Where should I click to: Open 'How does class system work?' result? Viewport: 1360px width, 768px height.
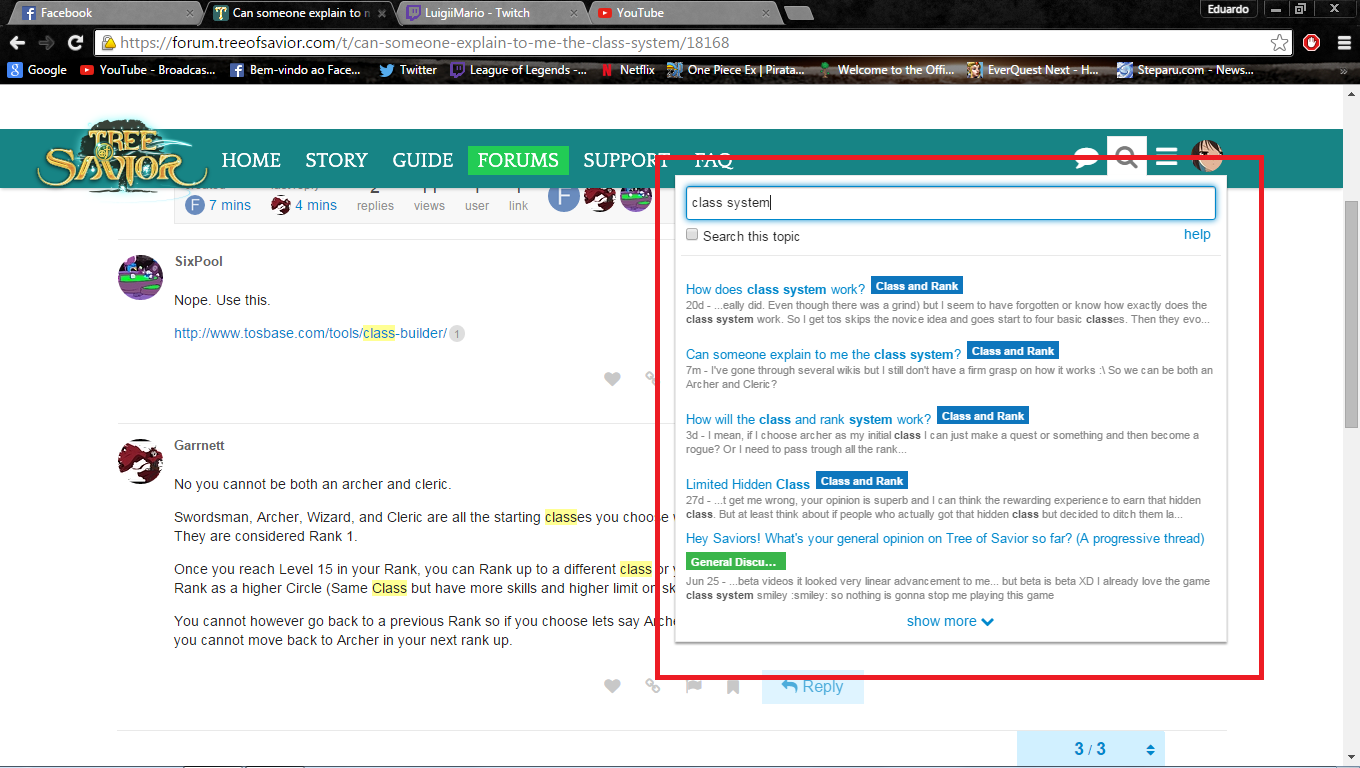(x=775, y=289)
